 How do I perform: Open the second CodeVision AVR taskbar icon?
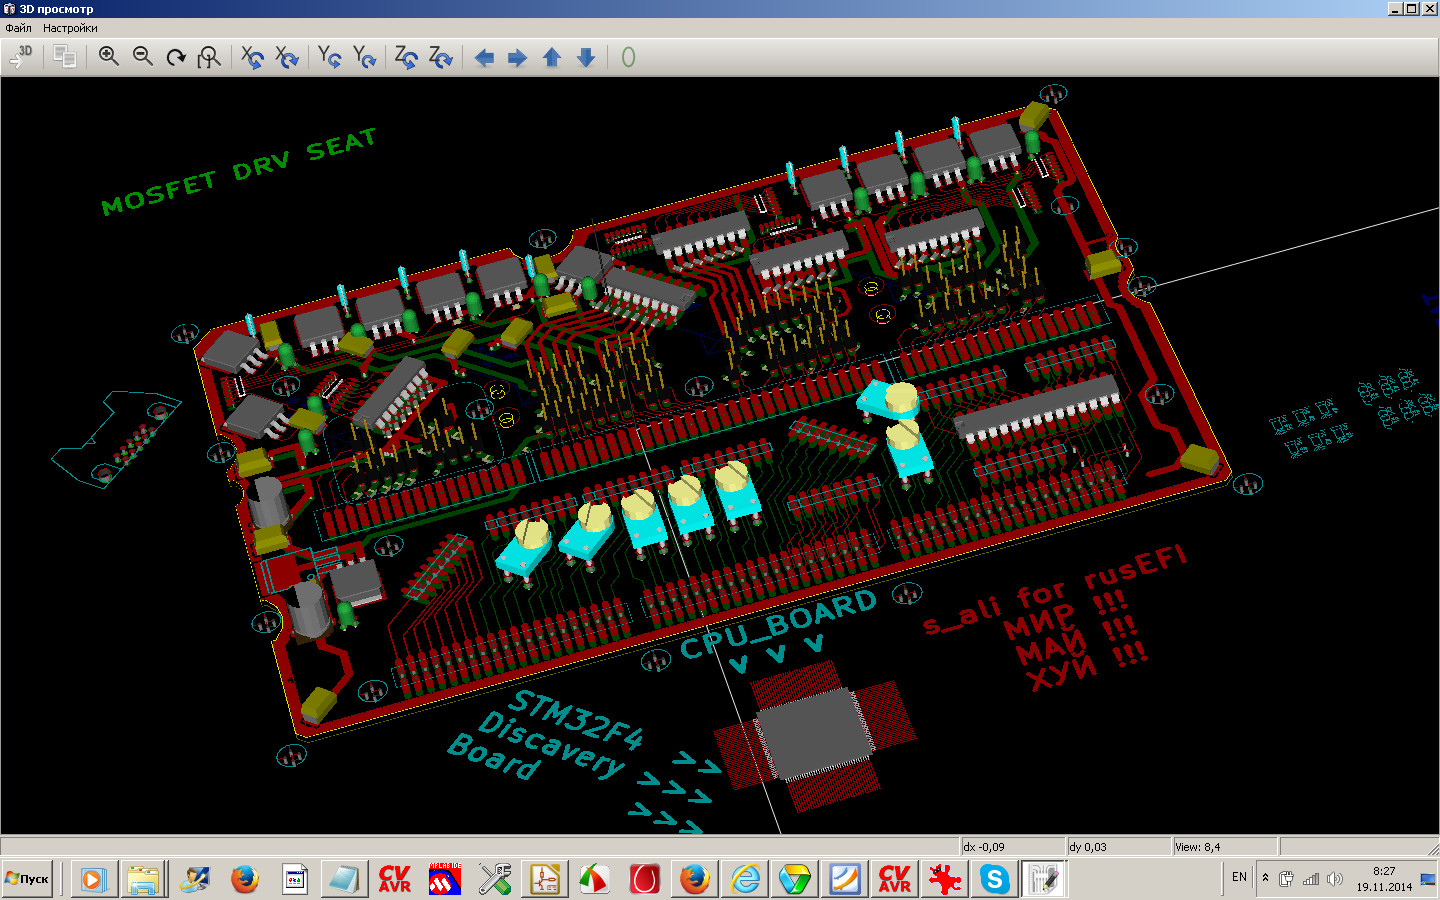(894, 879)
